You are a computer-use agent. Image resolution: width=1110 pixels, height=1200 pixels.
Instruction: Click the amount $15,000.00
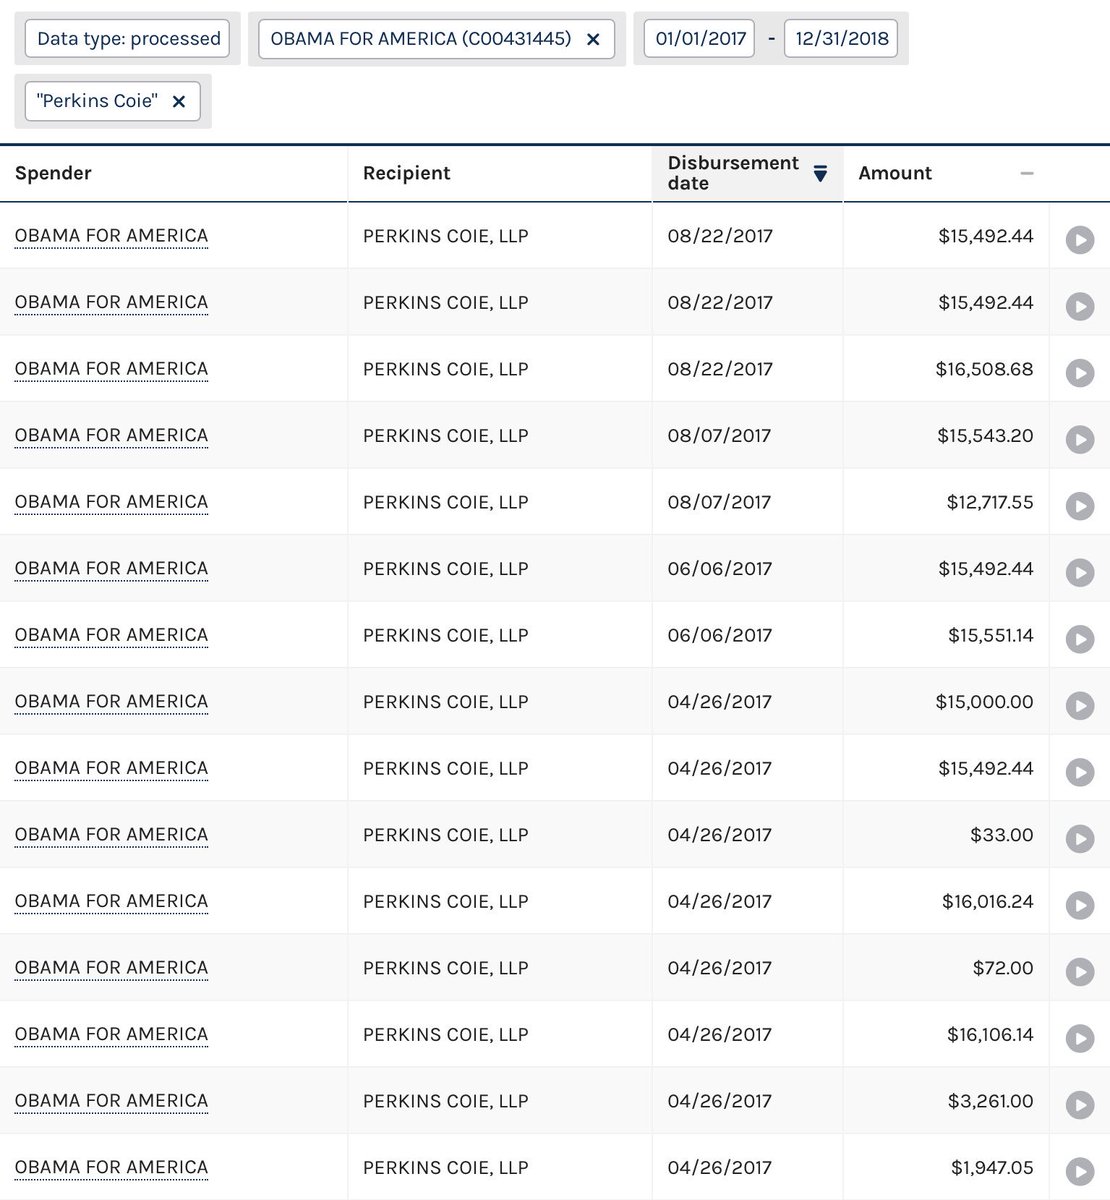point(984,701)
